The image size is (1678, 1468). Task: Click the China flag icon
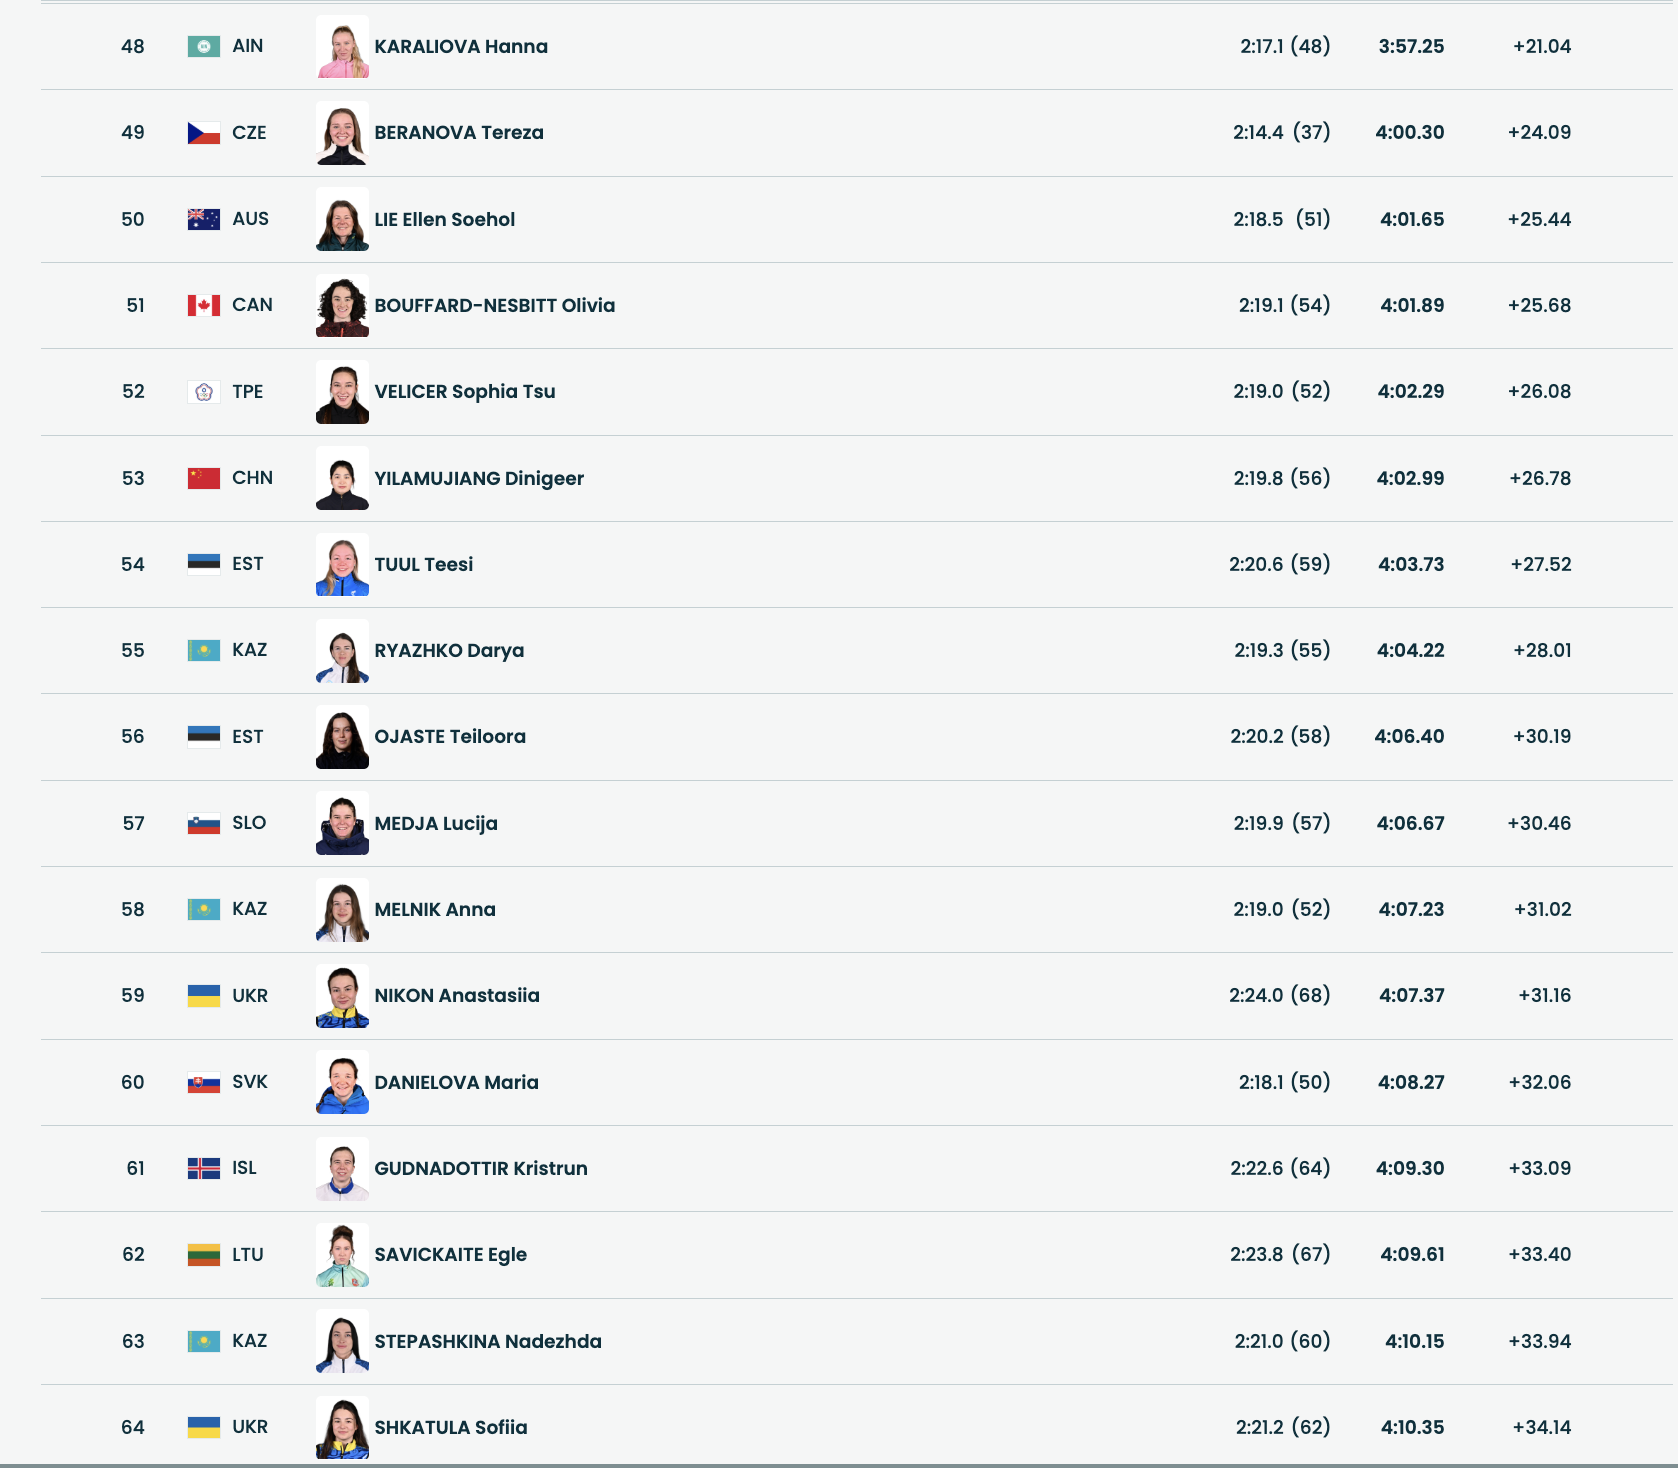[x=203, y=478]
